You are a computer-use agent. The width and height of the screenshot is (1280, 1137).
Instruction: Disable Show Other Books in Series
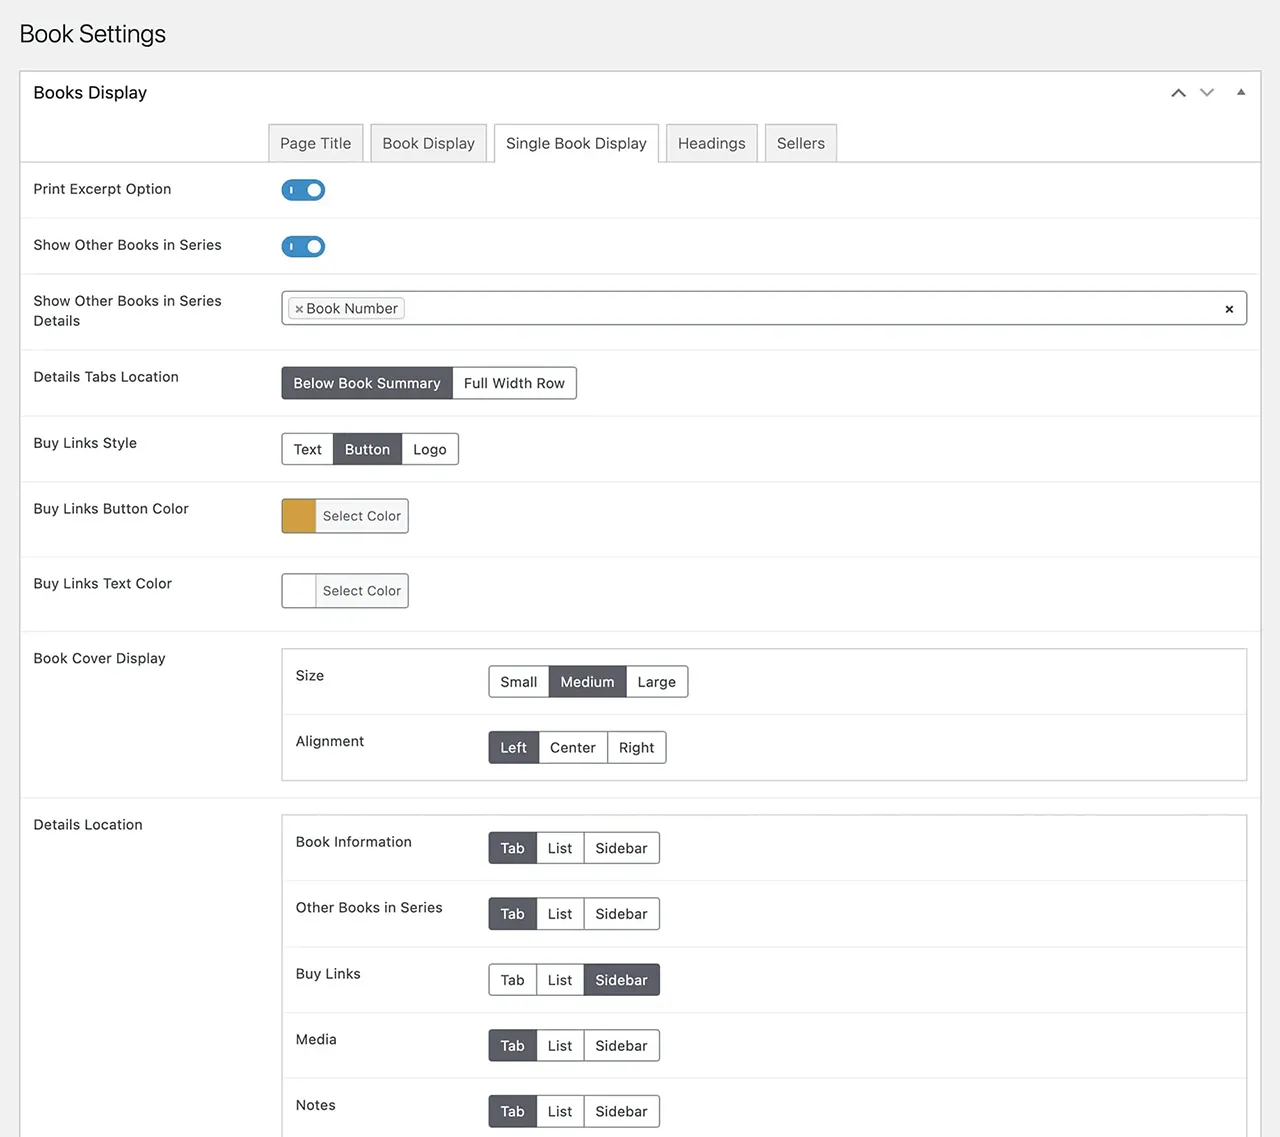[303, 246]
